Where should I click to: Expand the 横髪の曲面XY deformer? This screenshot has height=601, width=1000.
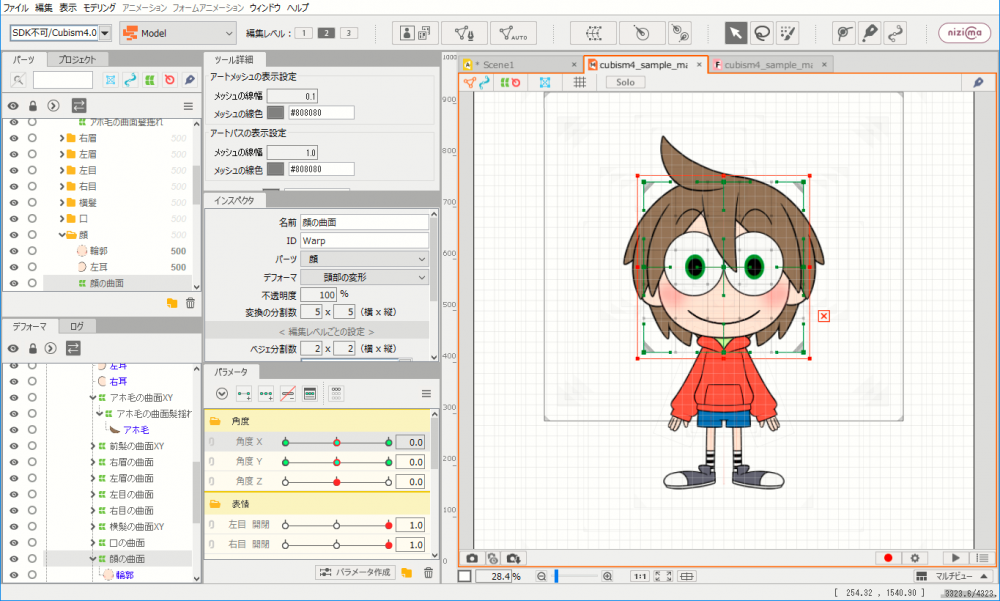tap(92, 526)
